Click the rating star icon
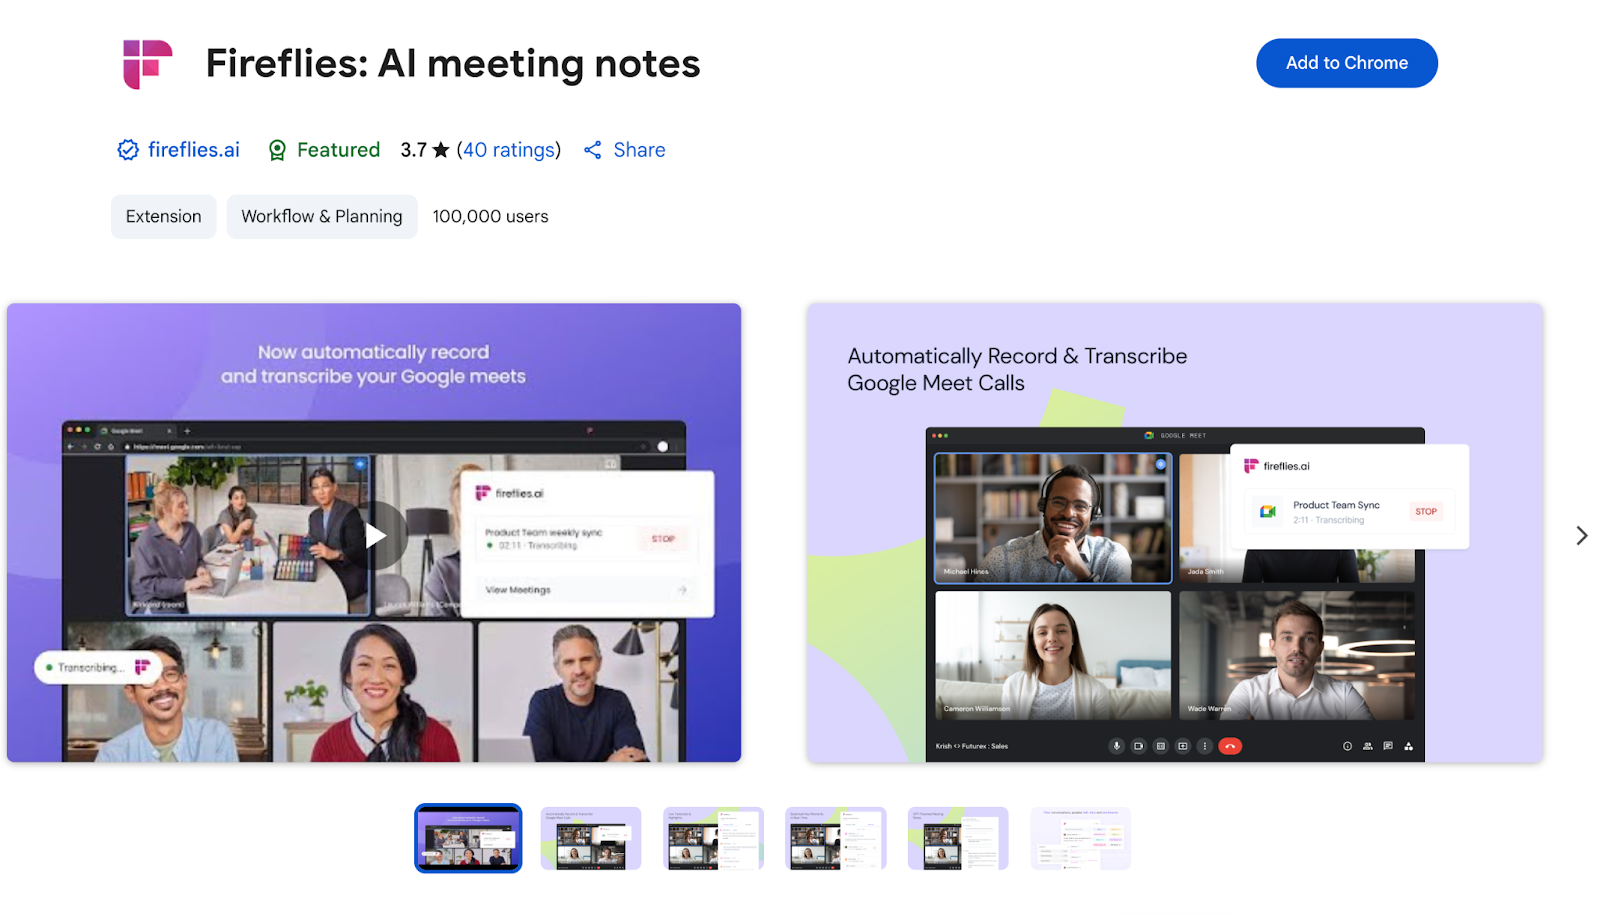This screenshot has height=914, width=1600. click(440, 150)
